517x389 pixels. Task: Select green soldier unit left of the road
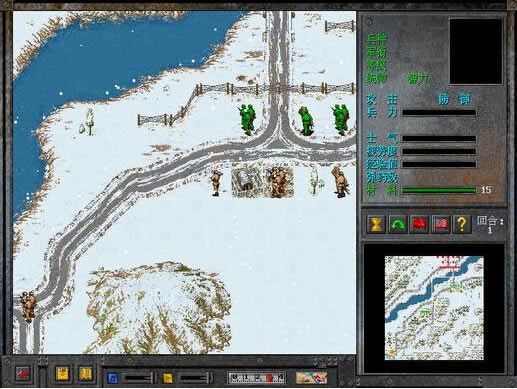pos(248,119)
